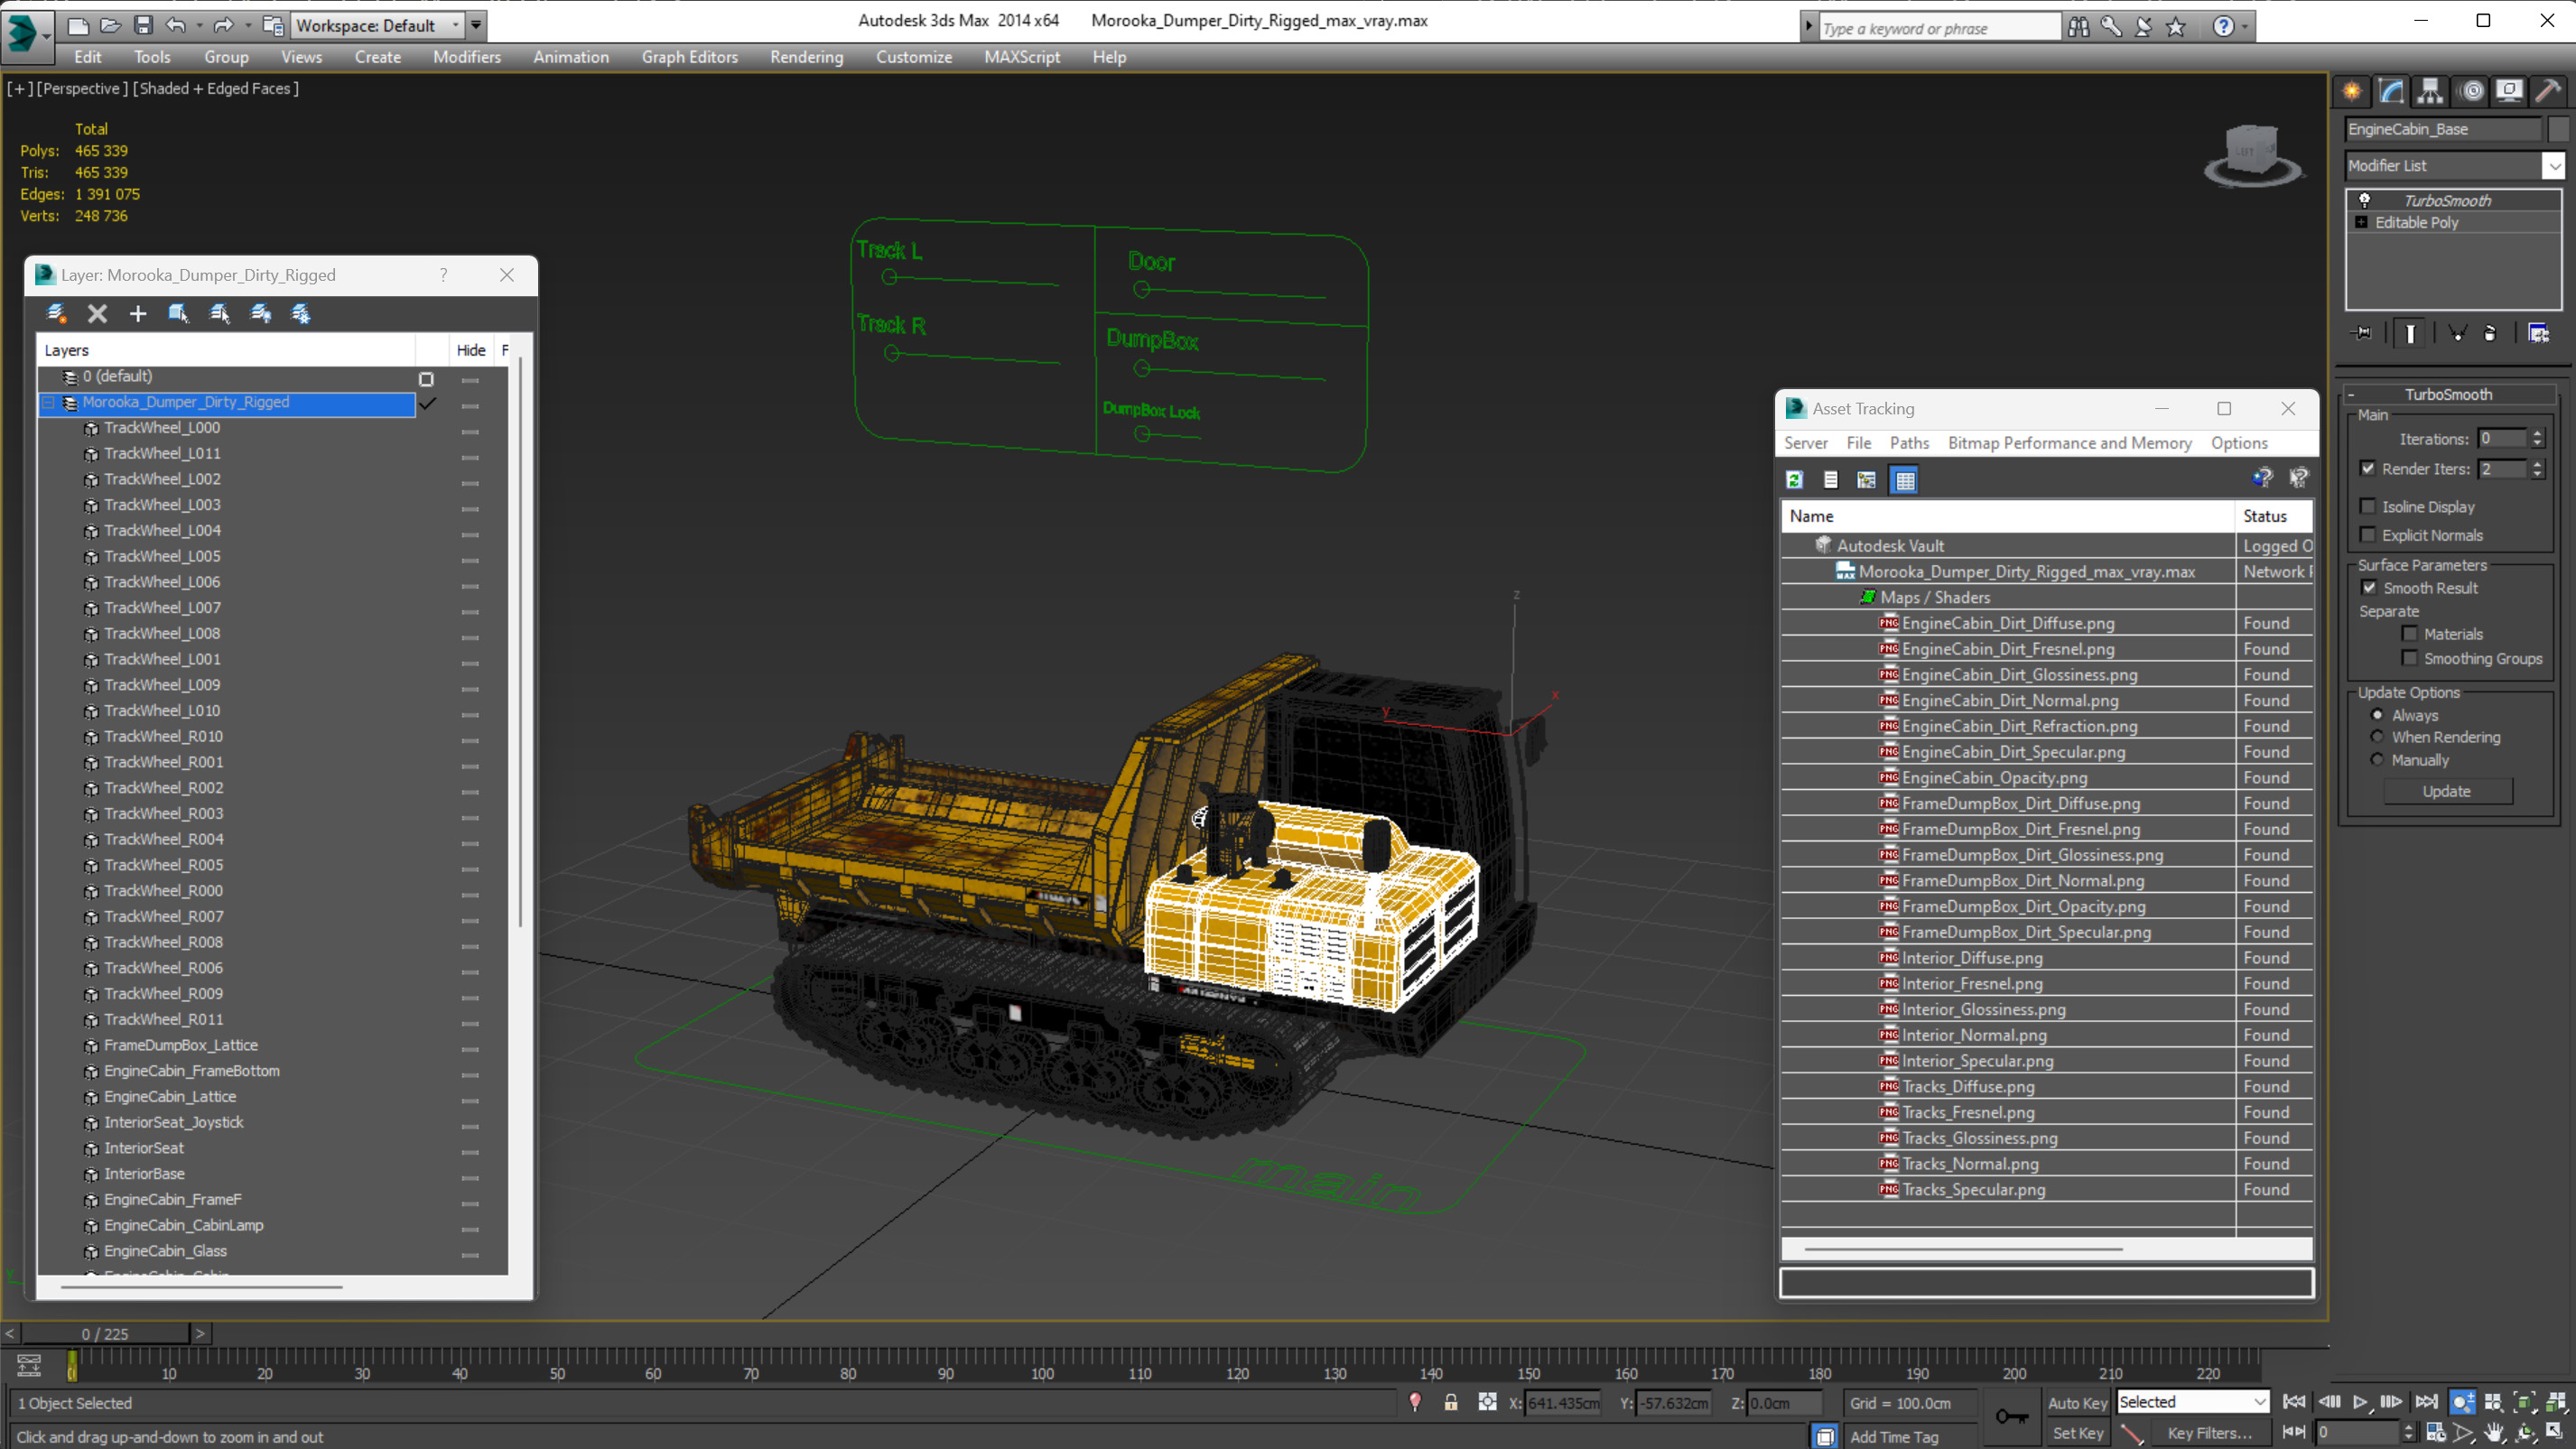Viewport: 2576px width, 1449px height.
Task: Click Refresh icon in Asset Tracking
Action: coord(1794,480)
